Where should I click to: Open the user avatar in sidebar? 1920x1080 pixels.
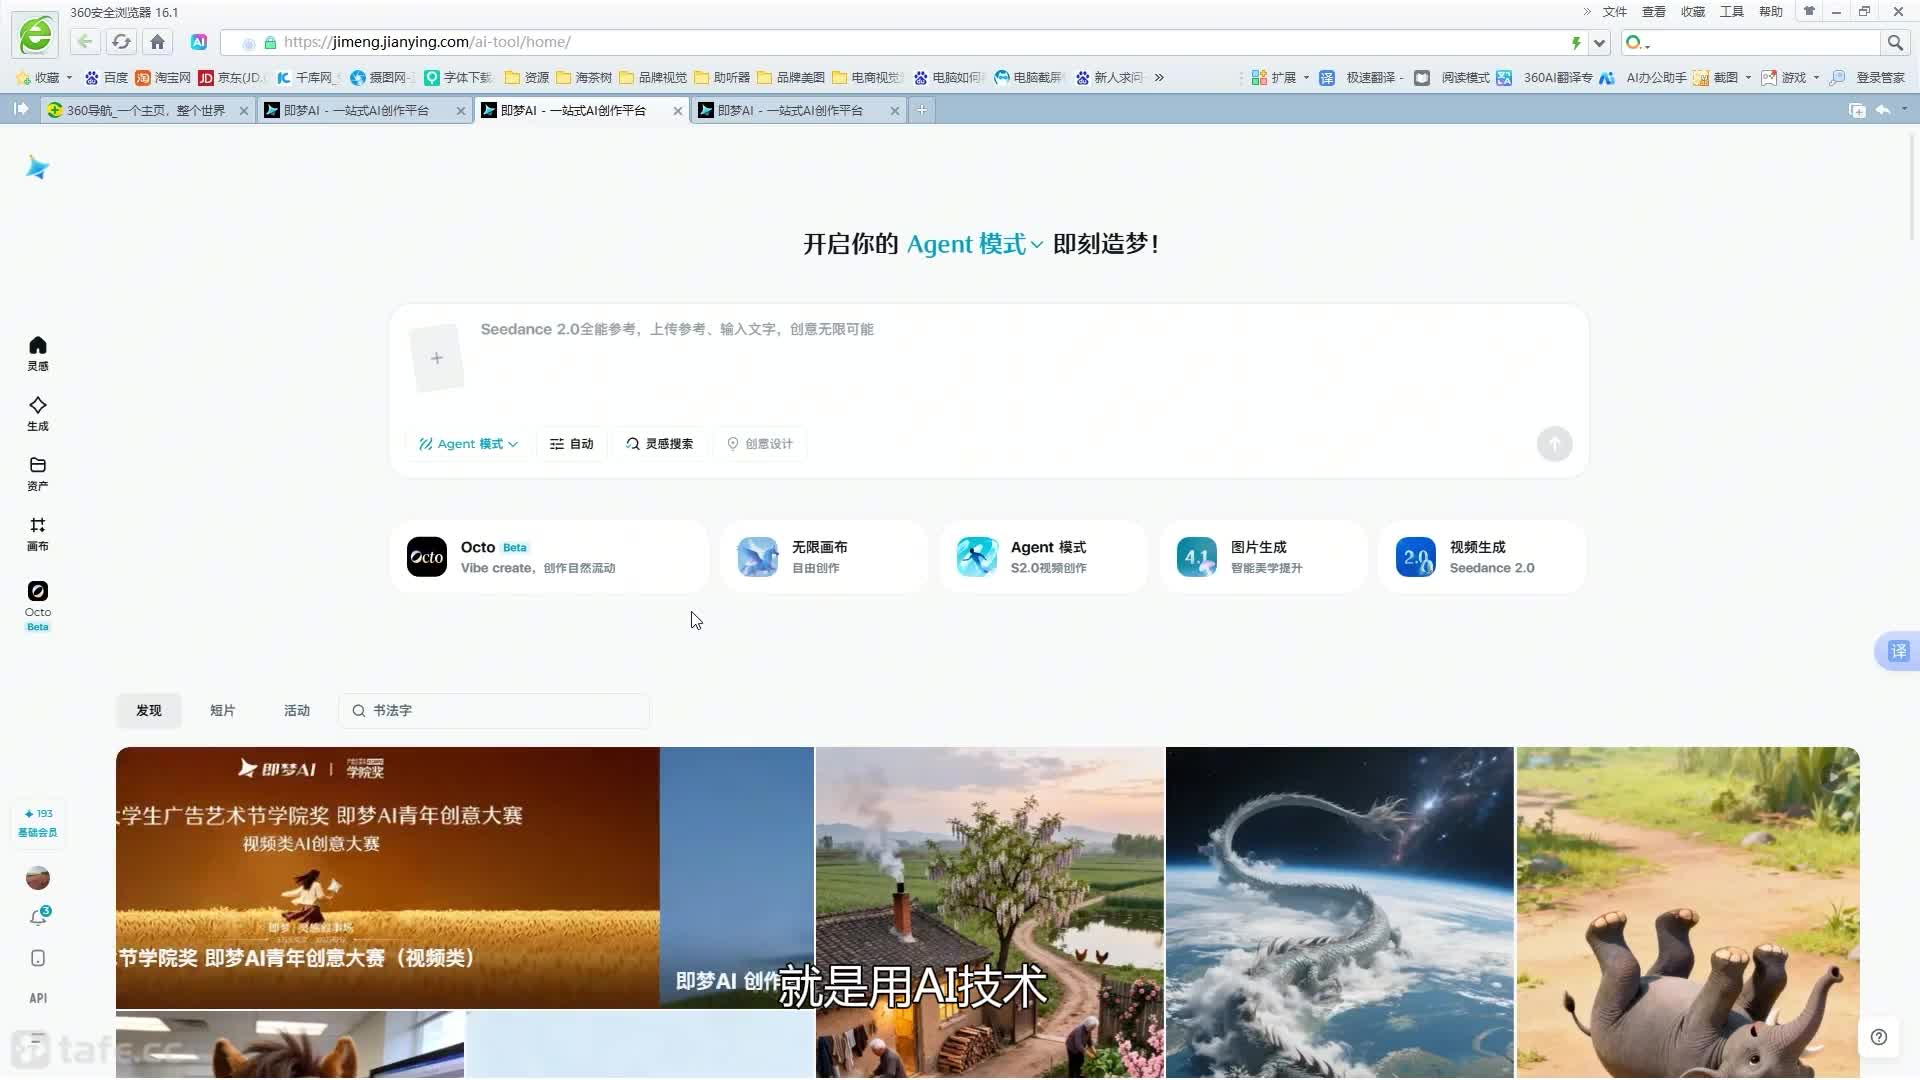[38, 878]
